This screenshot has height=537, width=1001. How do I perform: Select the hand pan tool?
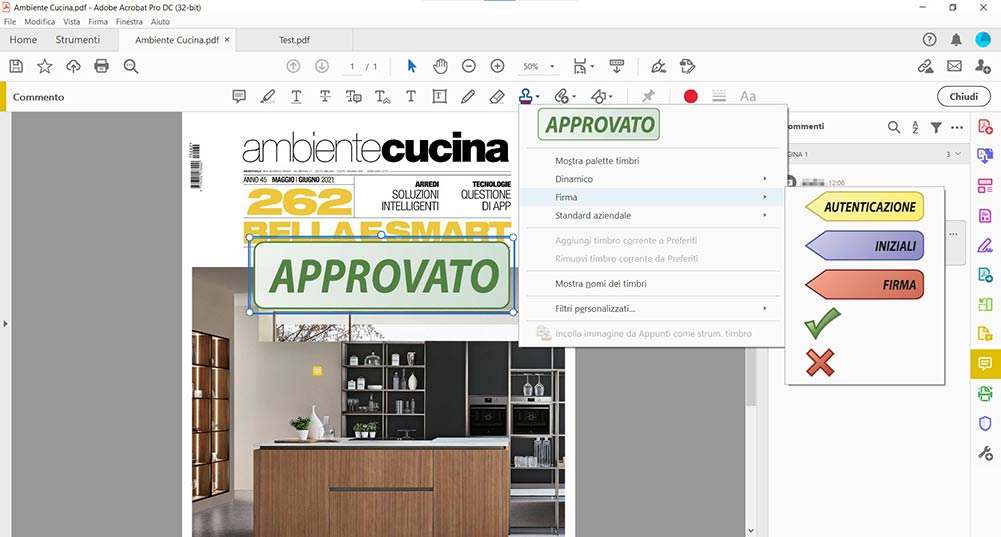point(440,66)
